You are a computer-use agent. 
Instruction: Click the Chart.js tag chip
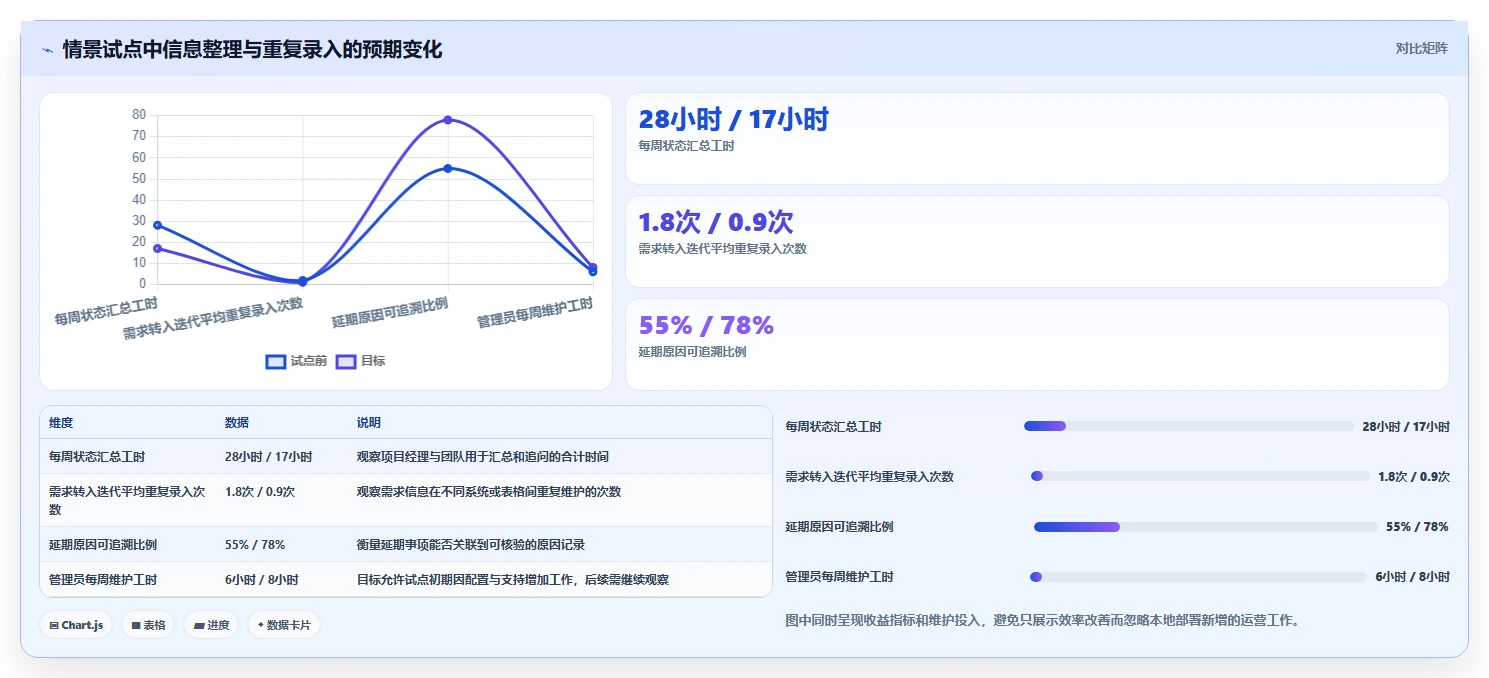point(76,625)
